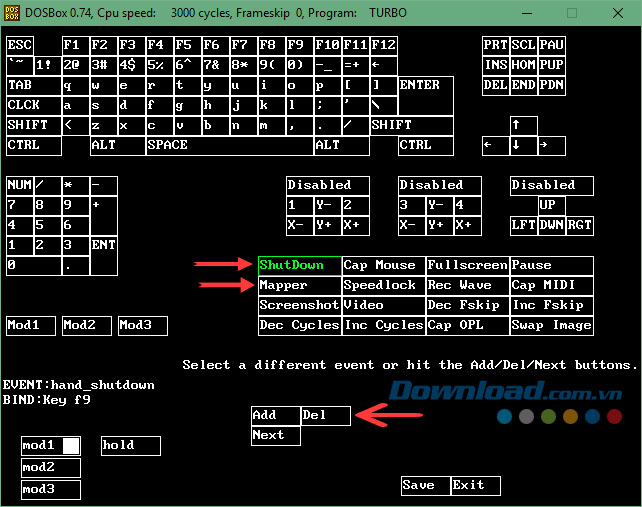Select the PDN page down key
This screenshot has height=507, width=642.
pyautogui.click(x=552, y=85)
